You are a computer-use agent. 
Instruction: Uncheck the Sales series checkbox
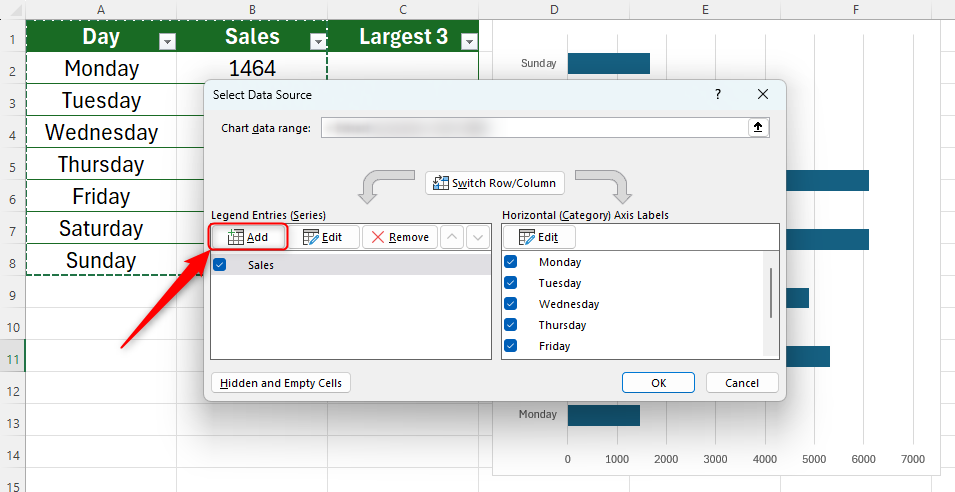pyautogui.click(x=220, y=265)
